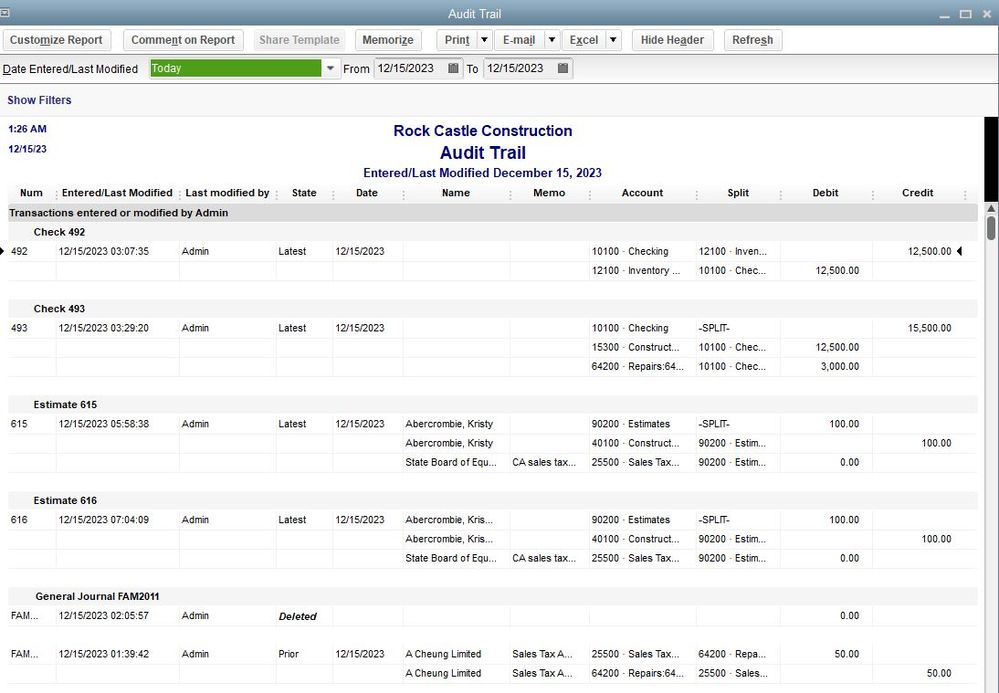This screenshot has height=693, width=999.
Task: Close the Audit Trail window
Action: (x=985, y=14)
